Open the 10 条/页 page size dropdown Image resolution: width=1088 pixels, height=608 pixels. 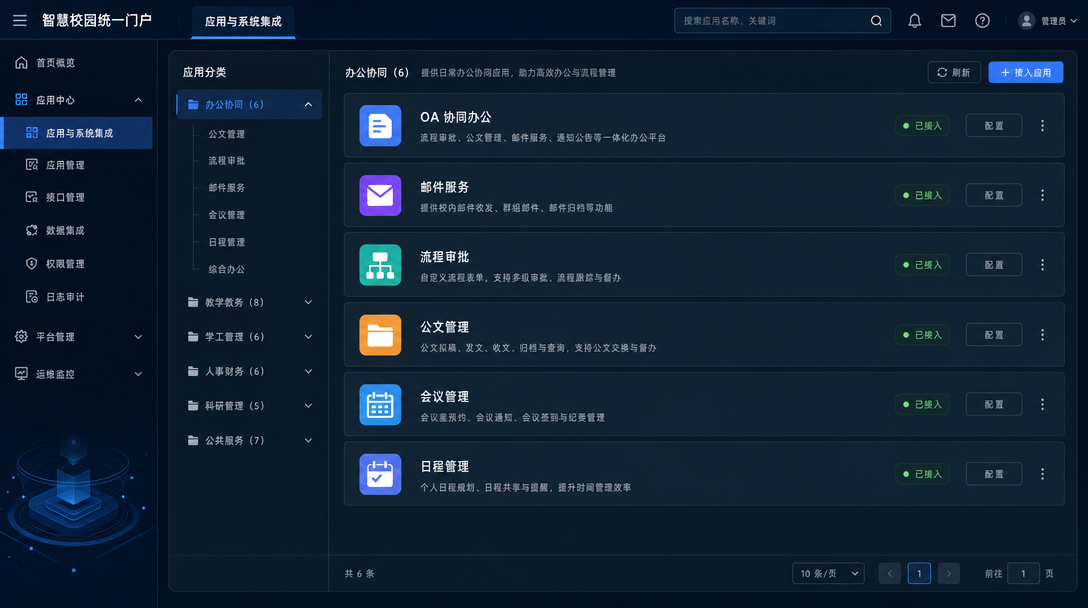(x=828, y=573)
